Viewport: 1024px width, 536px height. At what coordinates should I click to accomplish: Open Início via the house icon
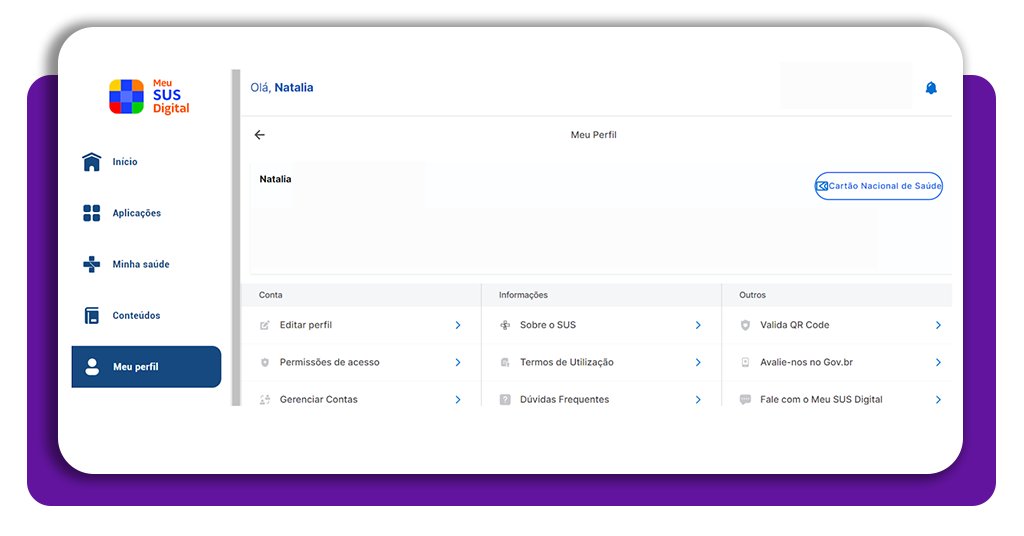coord(91,161)
